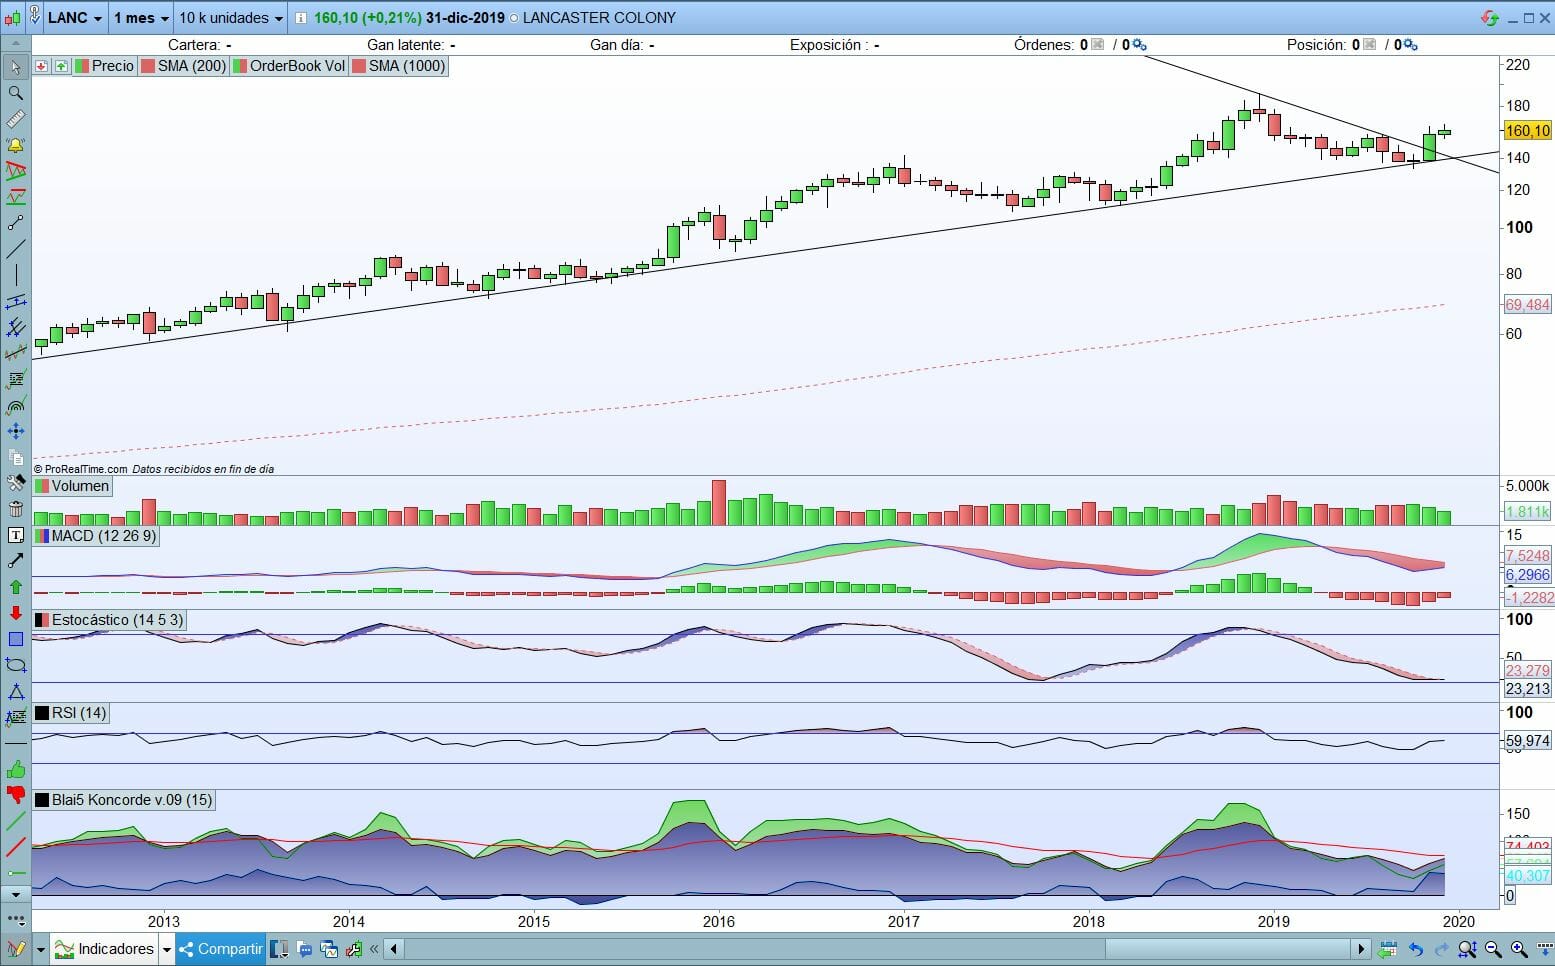1555x966 pixels.
Task: Select the blue rectangle drawing tool
Action: click(x=15, y=639)
